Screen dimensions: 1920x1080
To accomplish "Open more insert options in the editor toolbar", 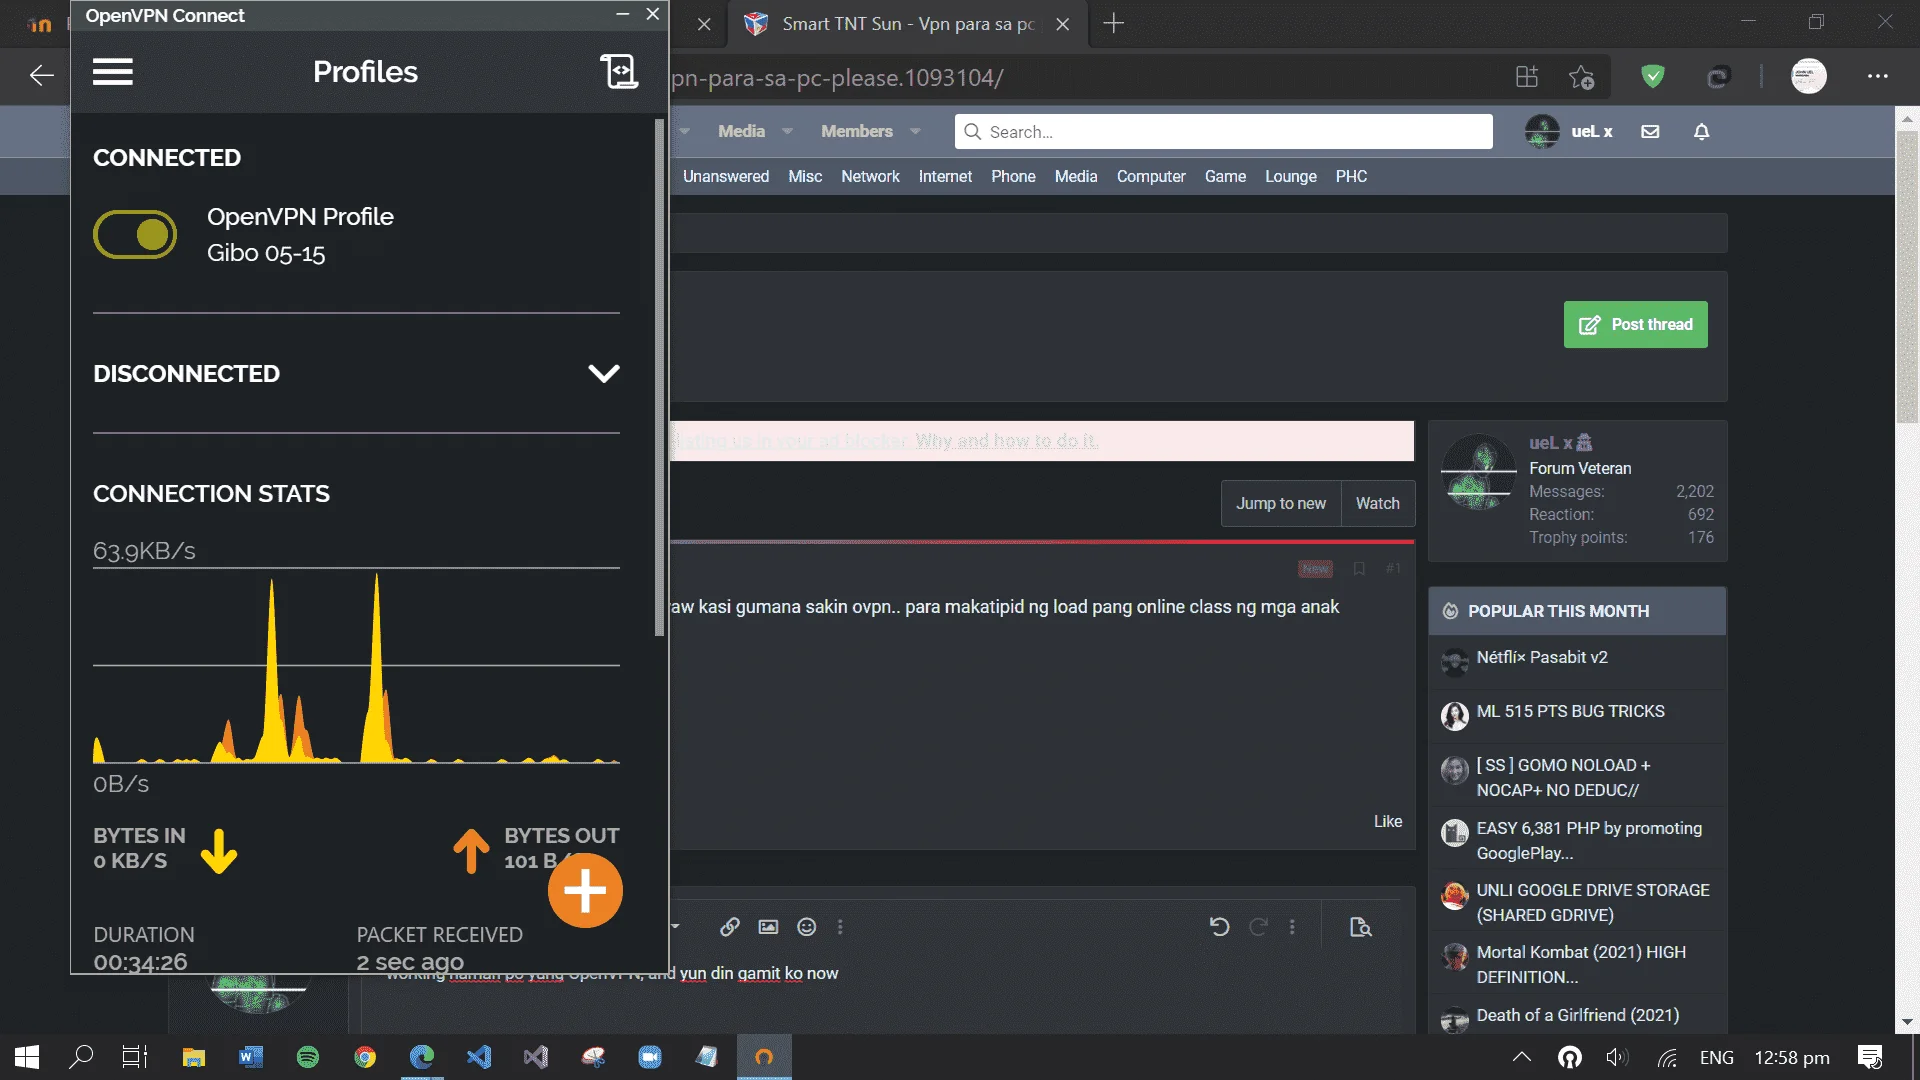I will (840, 927).
